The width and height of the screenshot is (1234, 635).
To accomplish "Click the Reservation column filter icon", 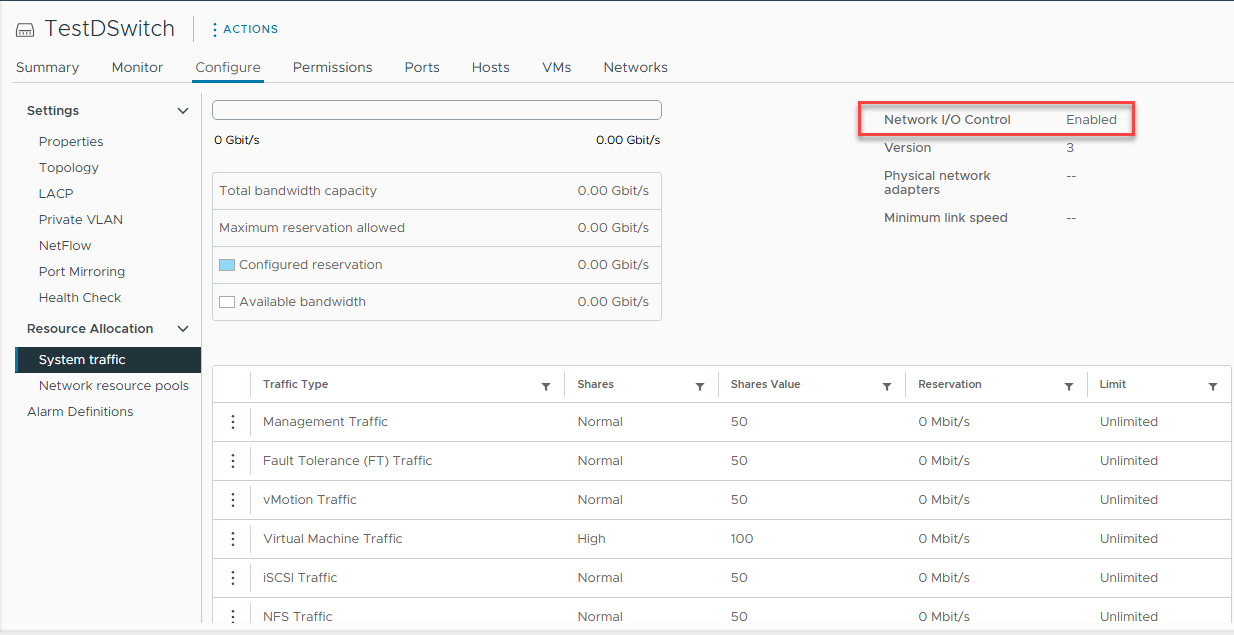I will click(x=1069, y=386).
